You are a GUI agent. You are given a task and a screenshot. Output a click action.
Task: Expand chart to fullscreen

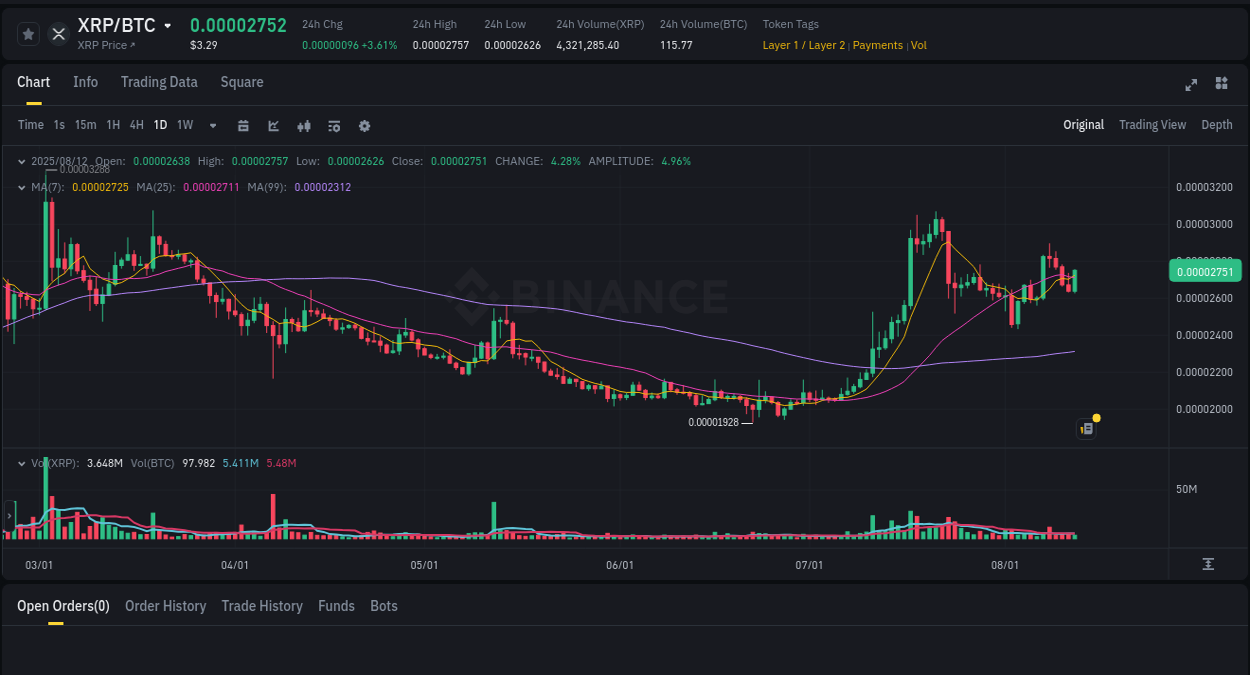(1191, 84)
